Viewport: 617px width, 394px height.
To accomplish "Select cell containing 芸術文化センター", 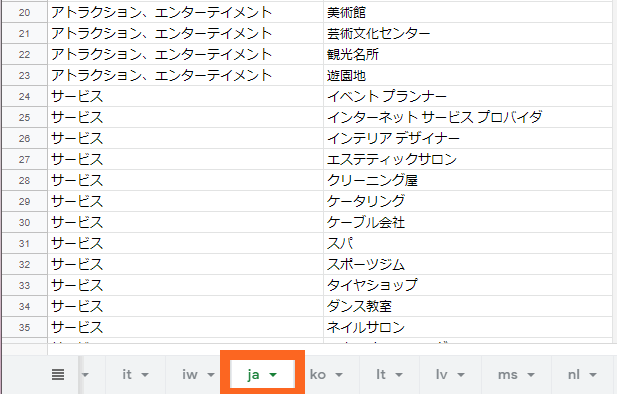I will (468, 33).
